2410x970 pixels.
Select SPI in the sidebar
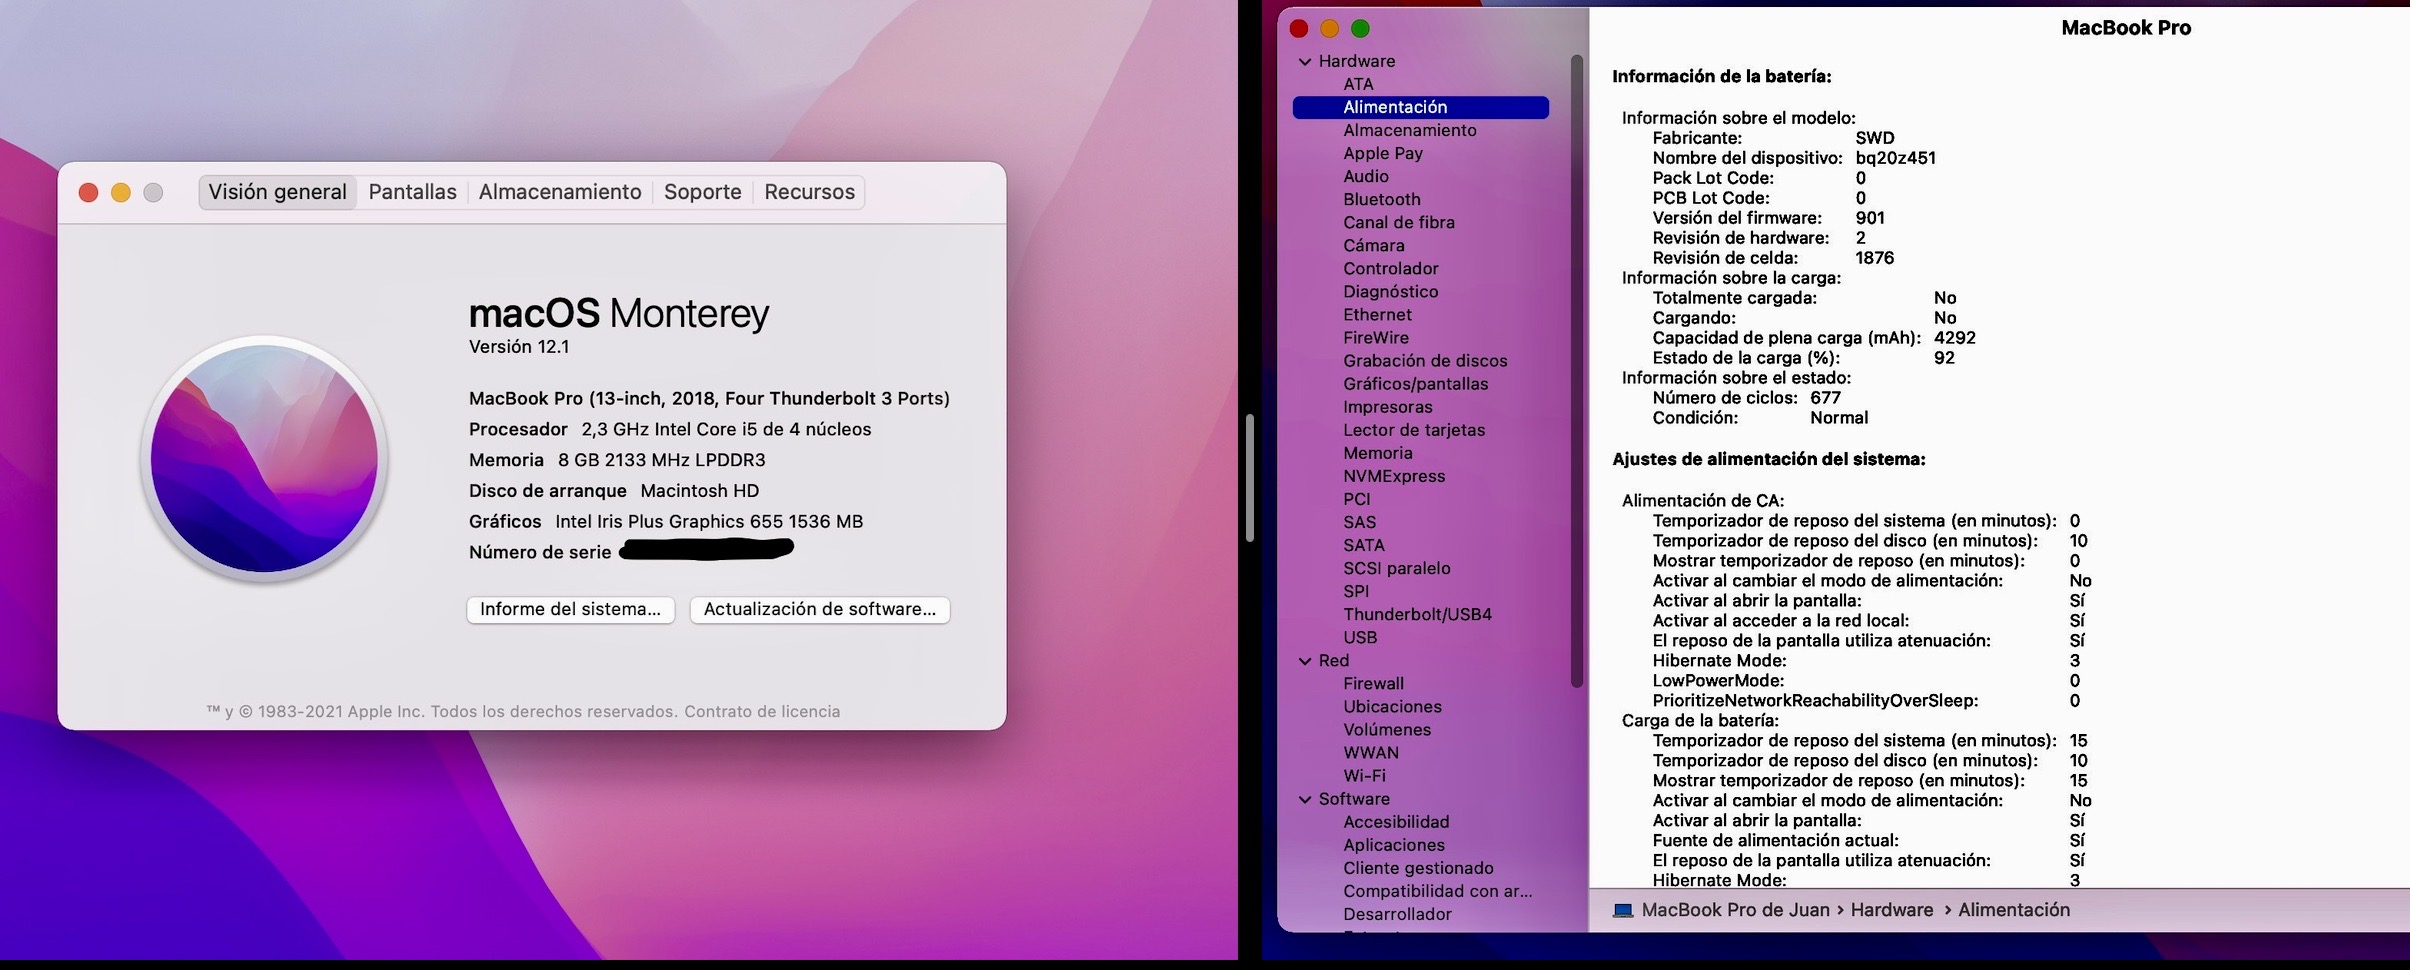(1356, 590)
